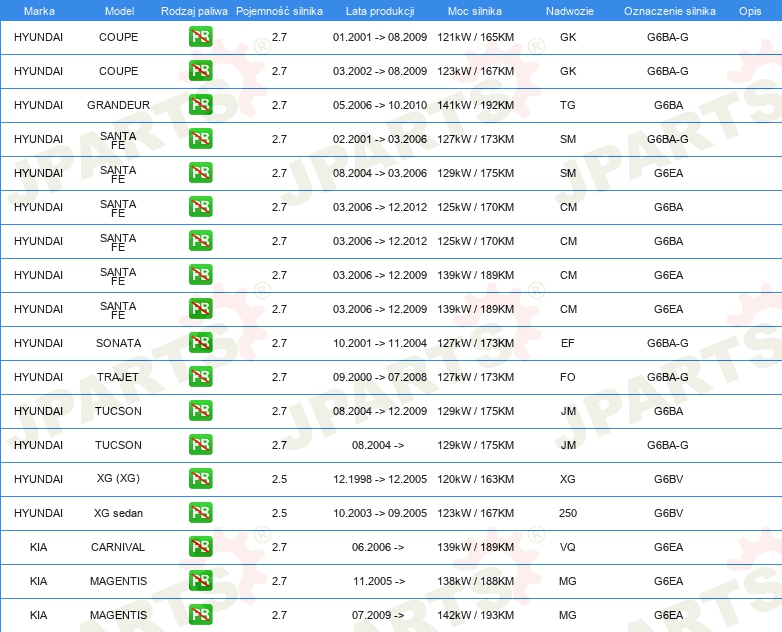Click the 06.2006 -> production cell

coord(378,547)
